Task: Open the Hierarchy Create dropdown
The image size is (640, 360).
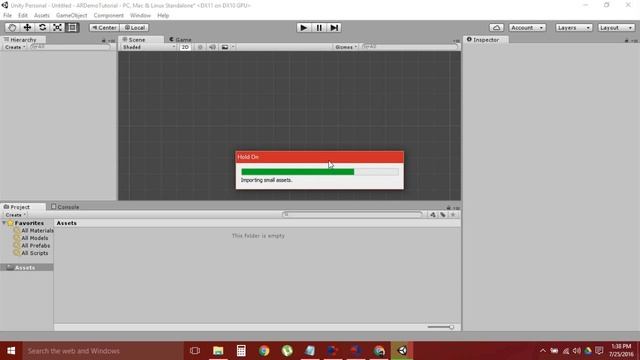Action: pyautogui.click(x=15, y=47)
